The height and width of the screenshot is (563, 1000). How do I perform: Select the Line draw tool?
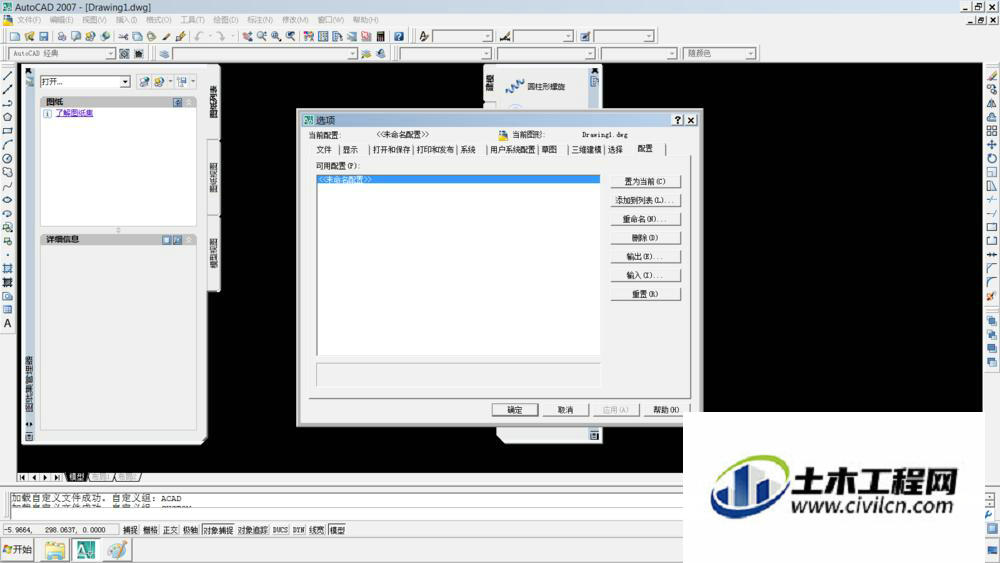(8, 75)
